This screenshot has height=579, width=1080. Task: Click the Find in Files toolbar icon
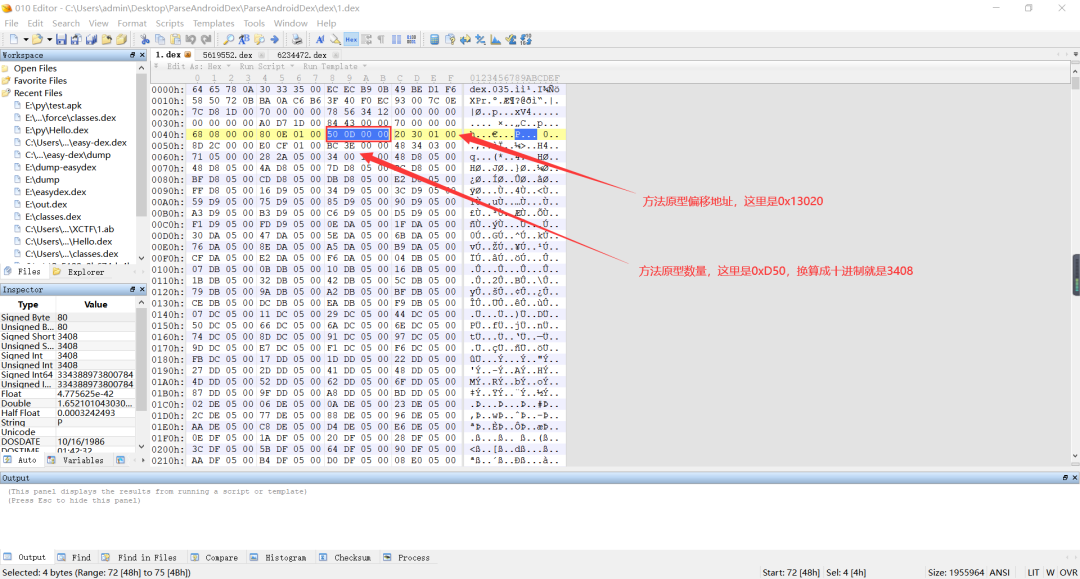coord(259,39)
